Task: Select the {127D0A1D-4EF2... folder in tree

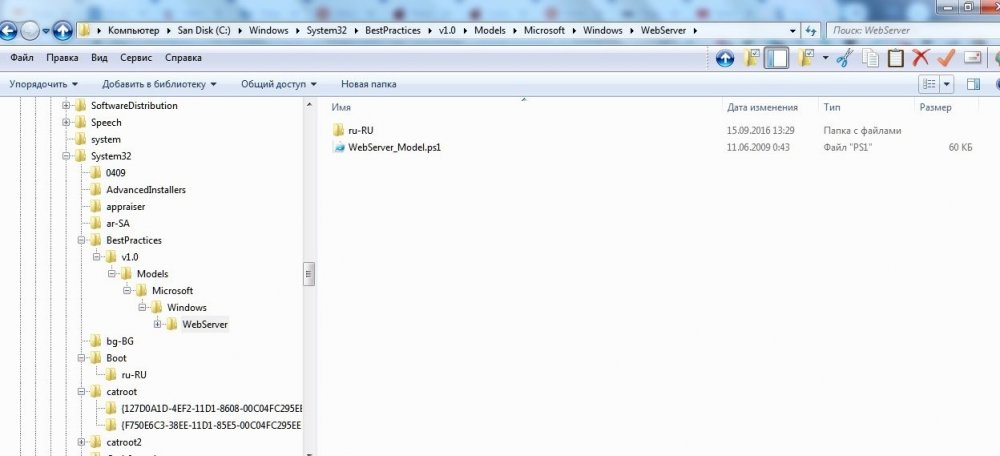Action: coord(211,408)
